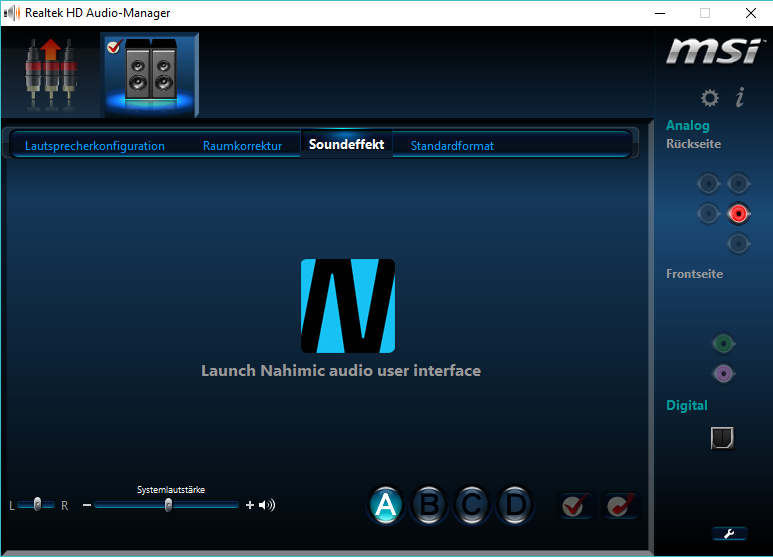Viewport: 773px width, 558px height.
Task: Select sound profile A
Action: (x=386, y=505)
